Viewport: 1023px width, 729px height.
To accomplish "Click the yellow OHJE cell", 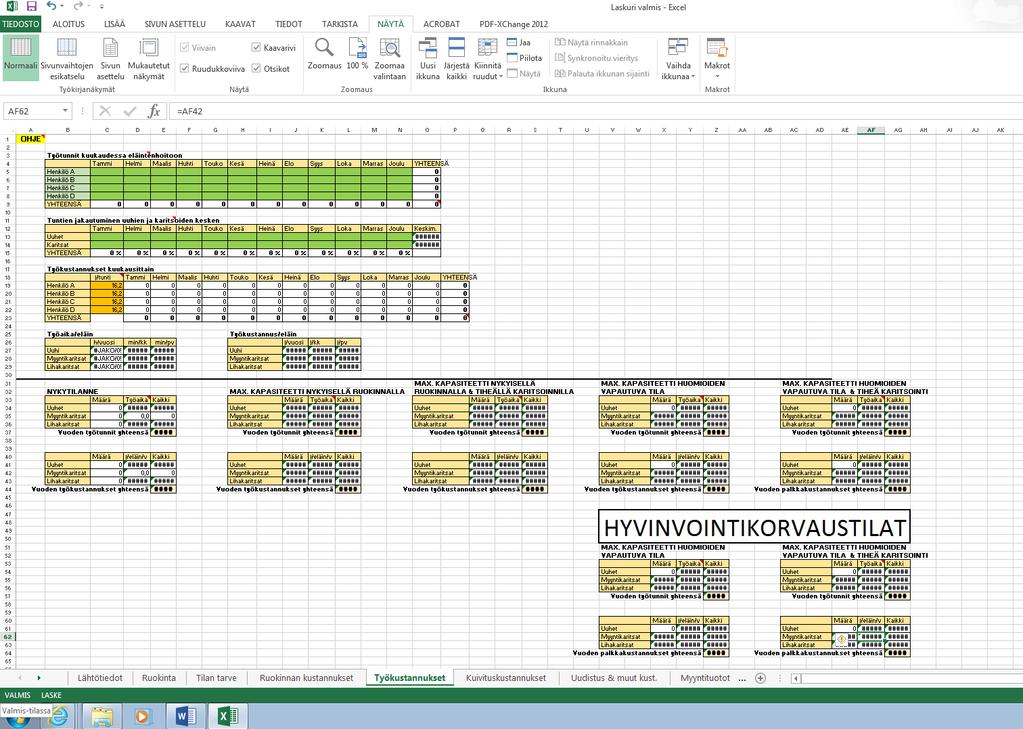I will pyautogui.click(x=30, y=138).
